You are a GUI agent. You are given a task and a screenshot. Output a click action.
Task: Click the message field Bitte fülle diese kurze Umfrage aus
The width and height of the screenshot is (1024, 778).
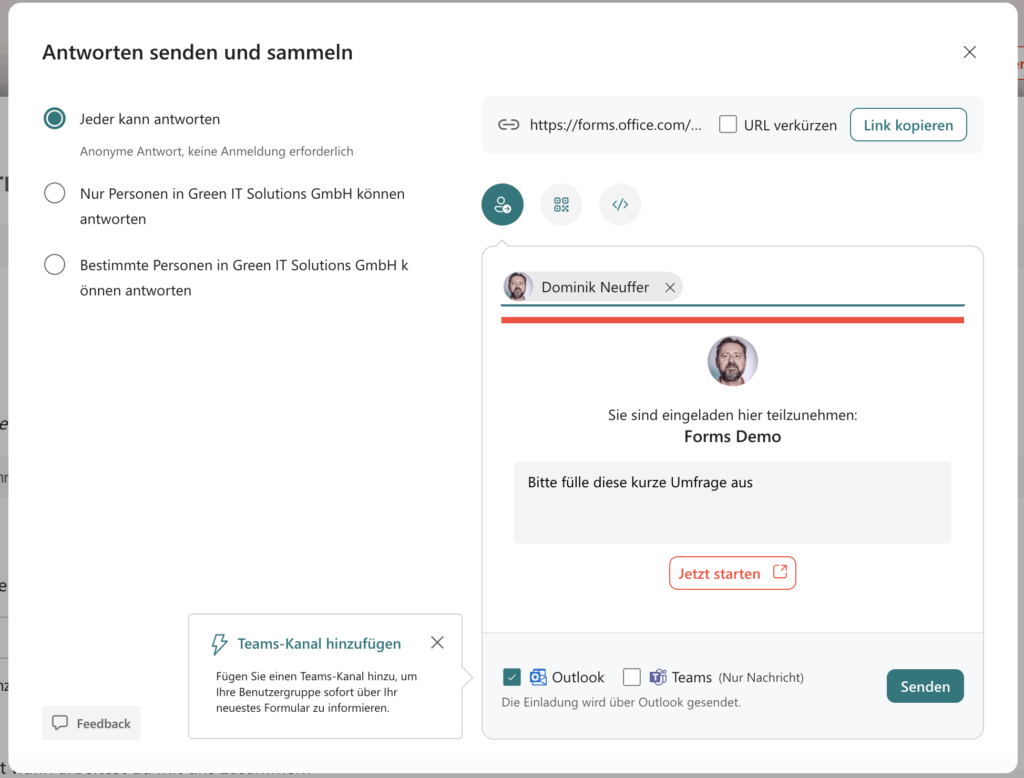tap(732, 502)
